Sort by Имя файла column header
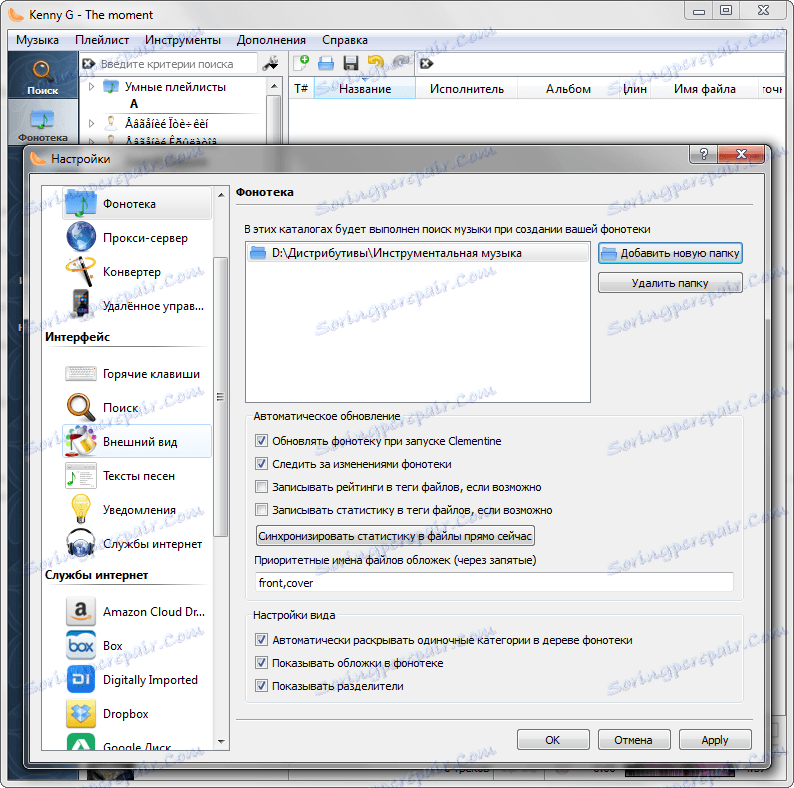This screenshot has height=788, width=794. (704, 89)
